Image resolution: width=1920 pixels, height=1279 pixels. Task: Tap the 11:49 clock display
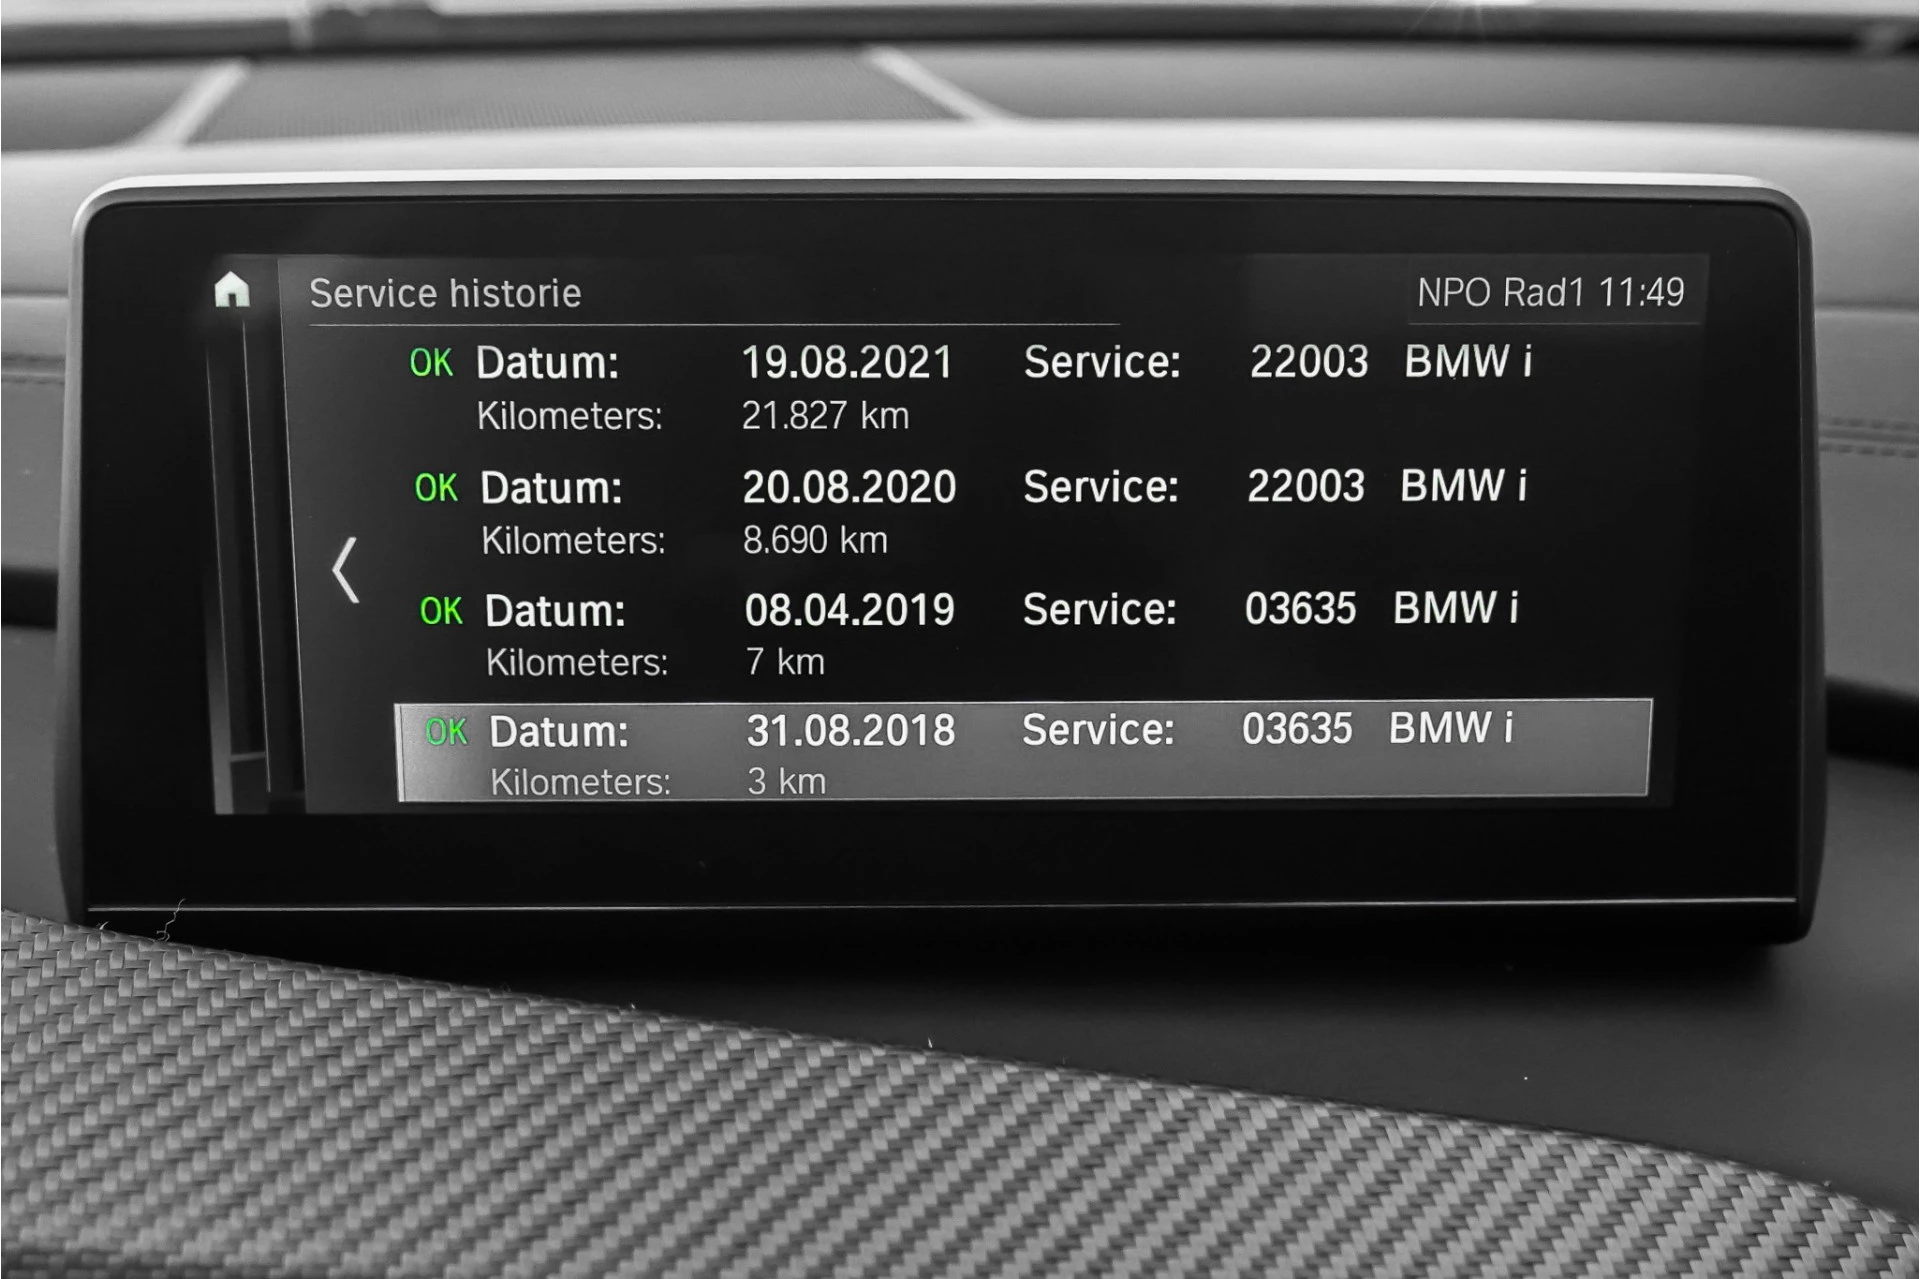click(1646, 291)
